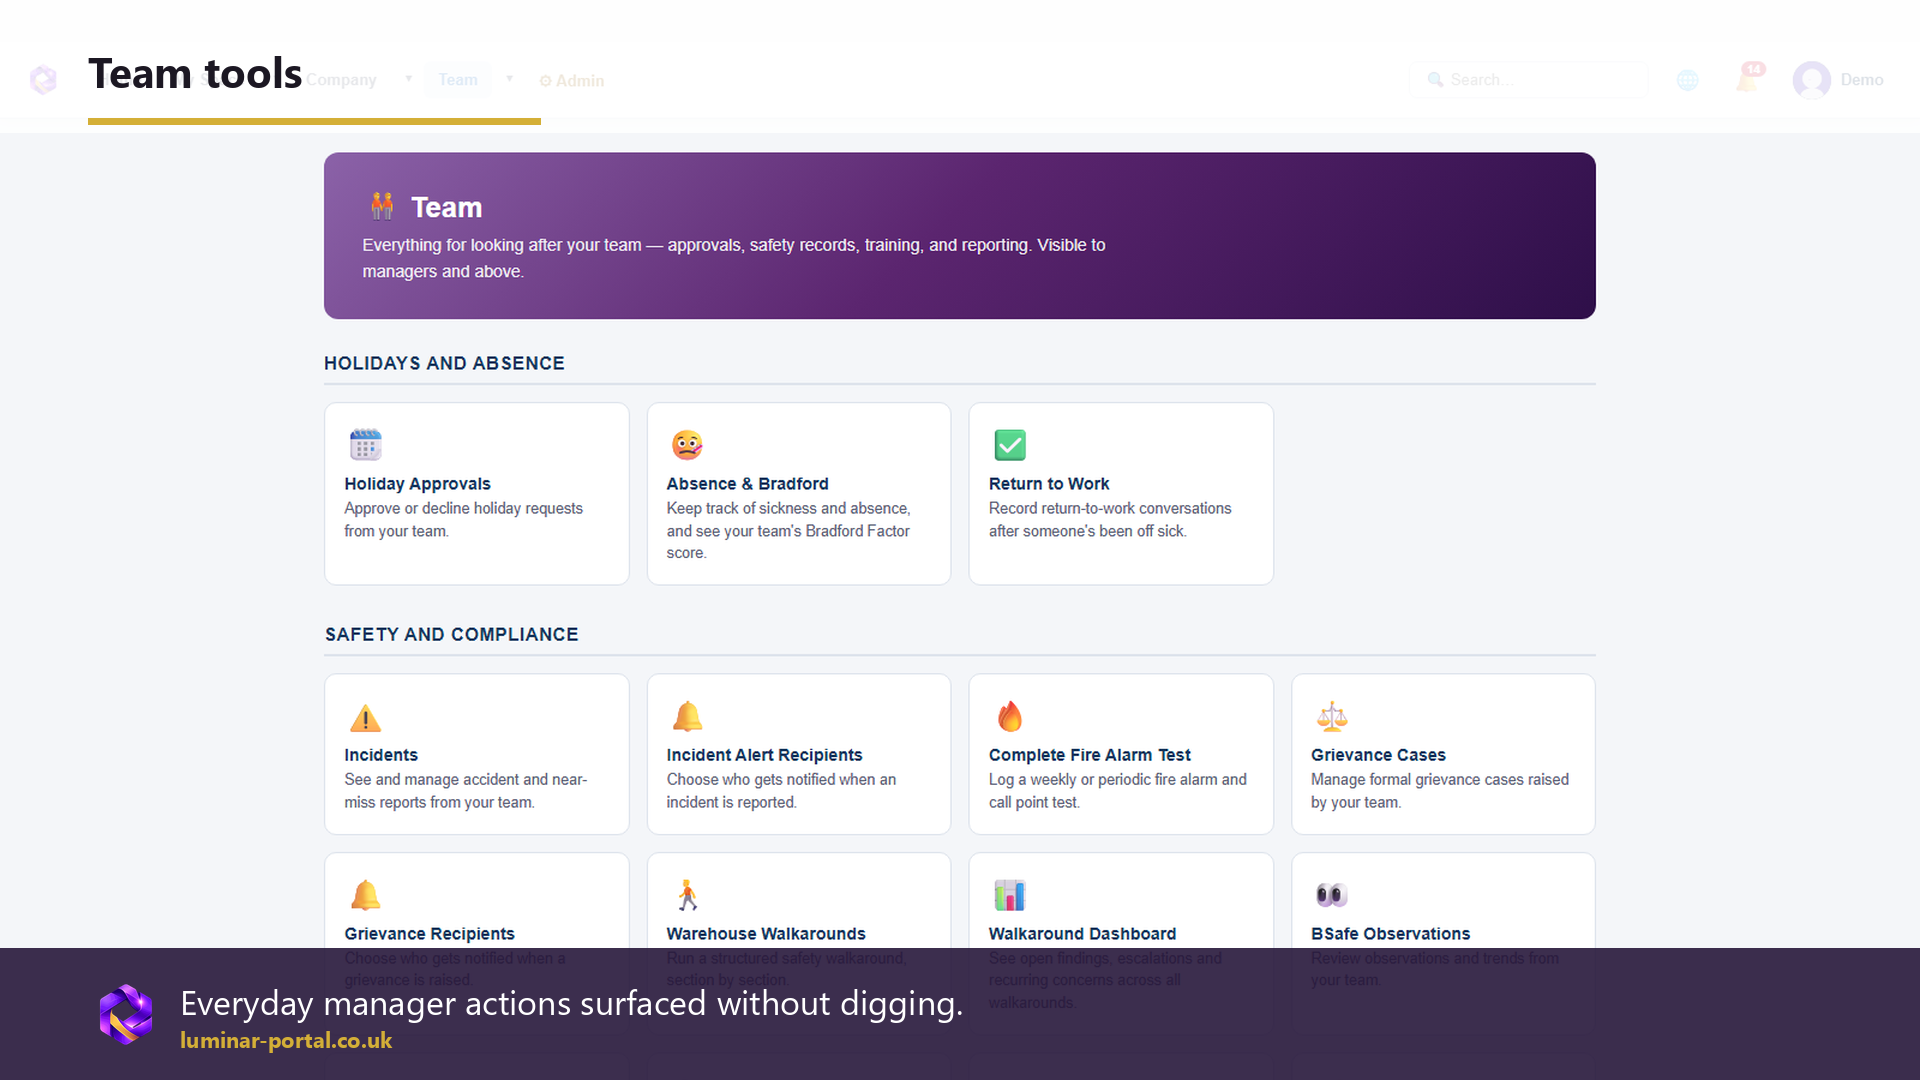This screenshot has width=1920, height=1080.
Task: Click the Demo username text
Action: pyautogui.click(x=1862, y=80)
